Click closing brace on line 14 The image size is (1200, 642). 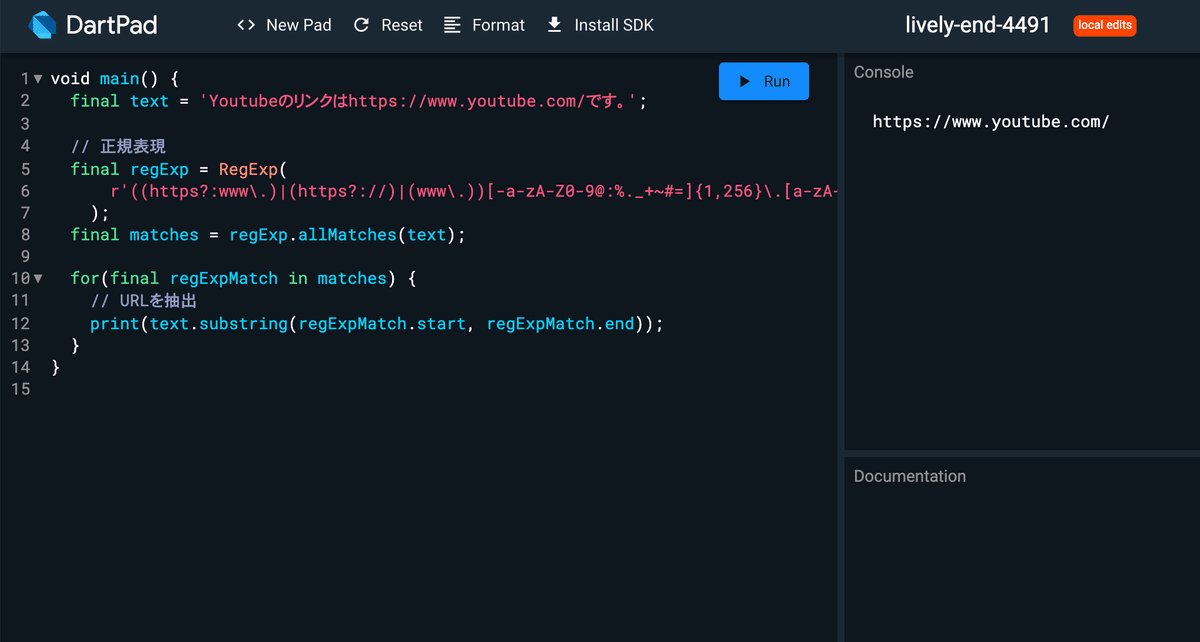click(56, 367)
